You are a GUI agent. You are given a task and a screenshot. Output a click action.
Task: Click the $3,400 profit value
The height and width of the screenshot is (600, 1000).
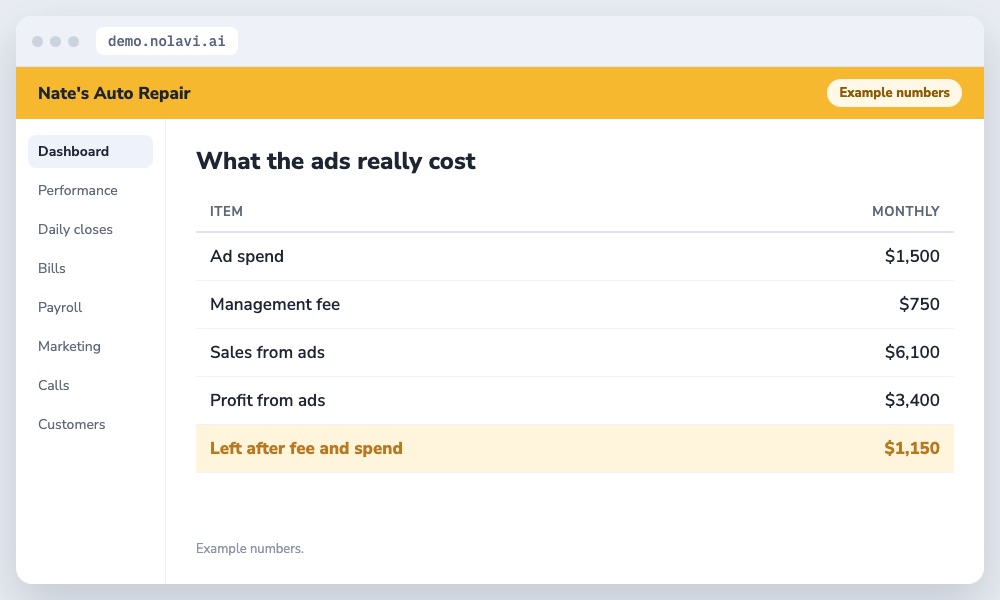point(912,400)
